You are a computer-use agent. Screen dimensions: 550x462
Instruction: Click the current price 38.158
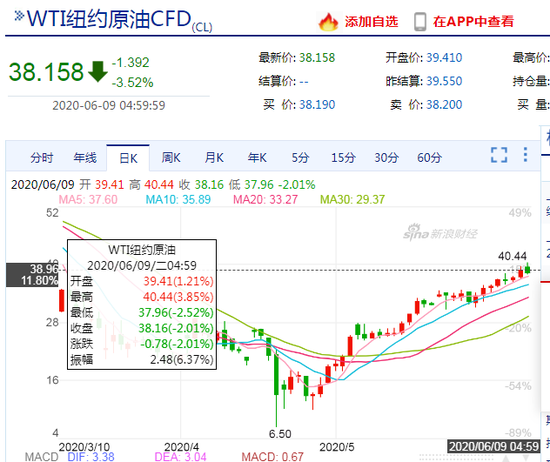[46, 72]
